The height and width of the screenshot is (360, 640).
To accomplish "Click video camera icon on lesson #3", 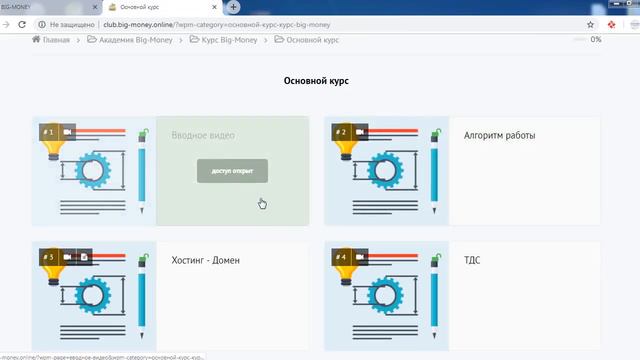I will [x=67, y=257].
